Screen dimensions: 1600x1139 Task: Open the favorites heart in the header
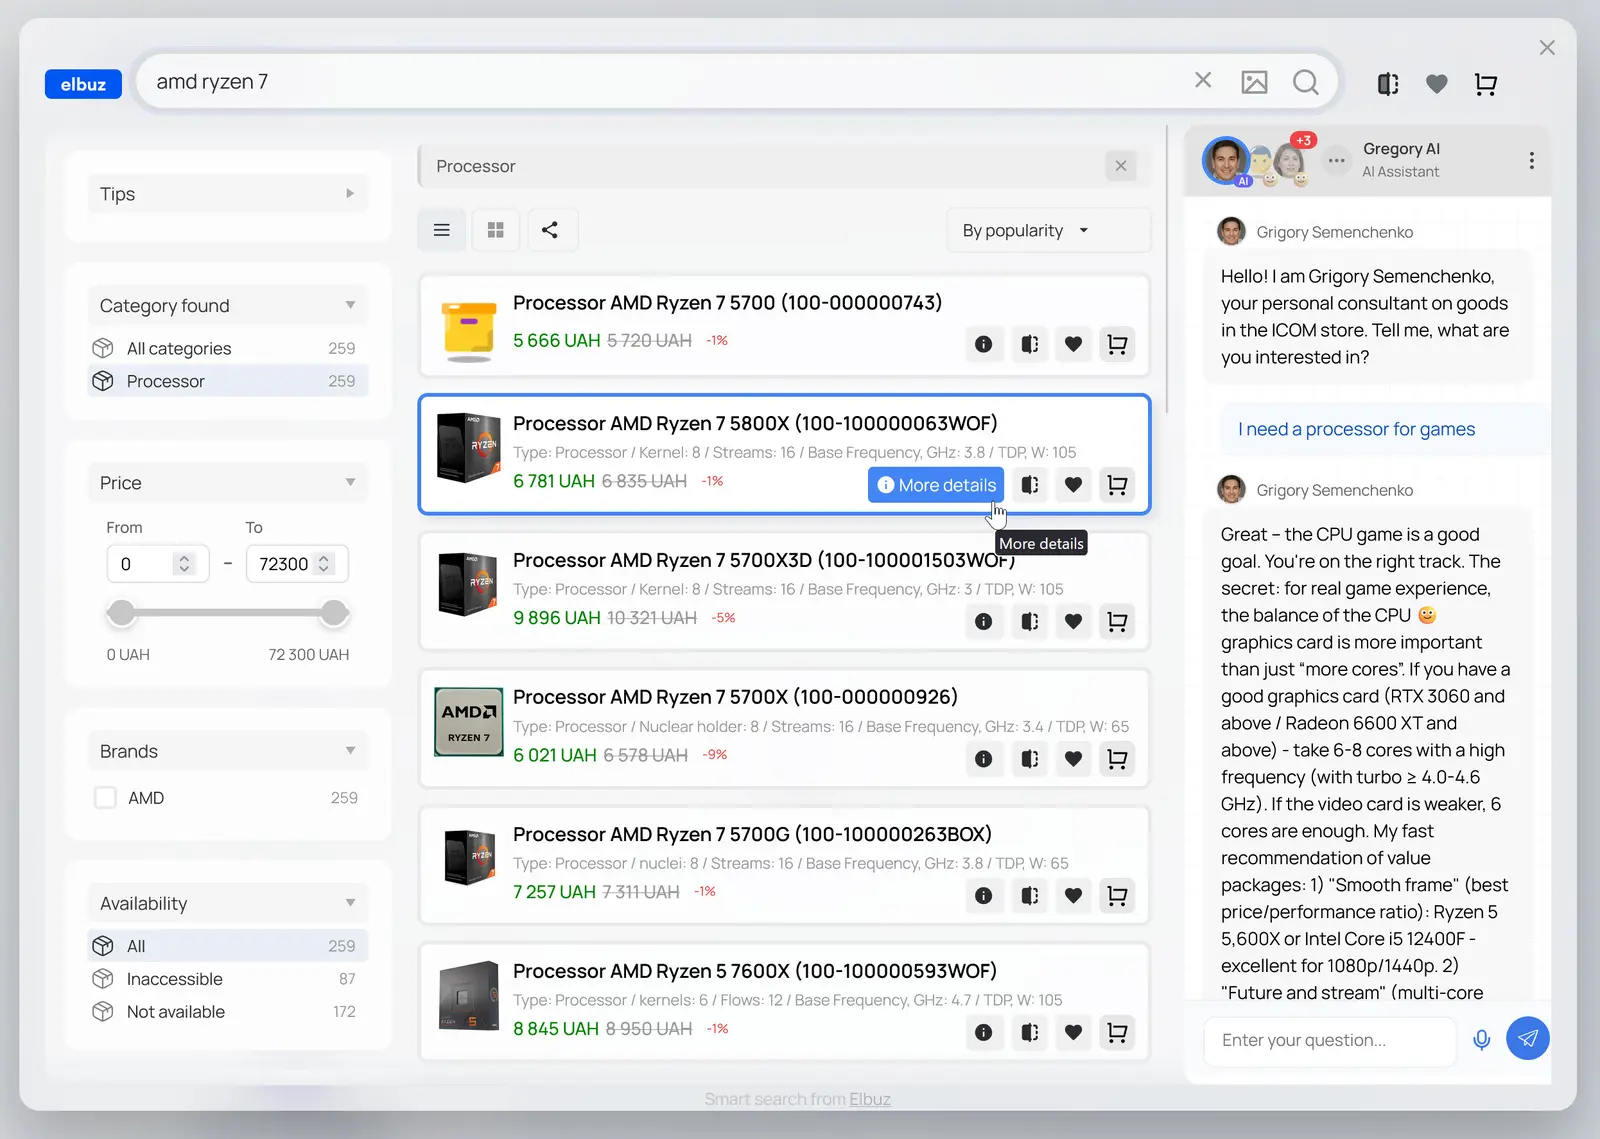coord(1437,84)
